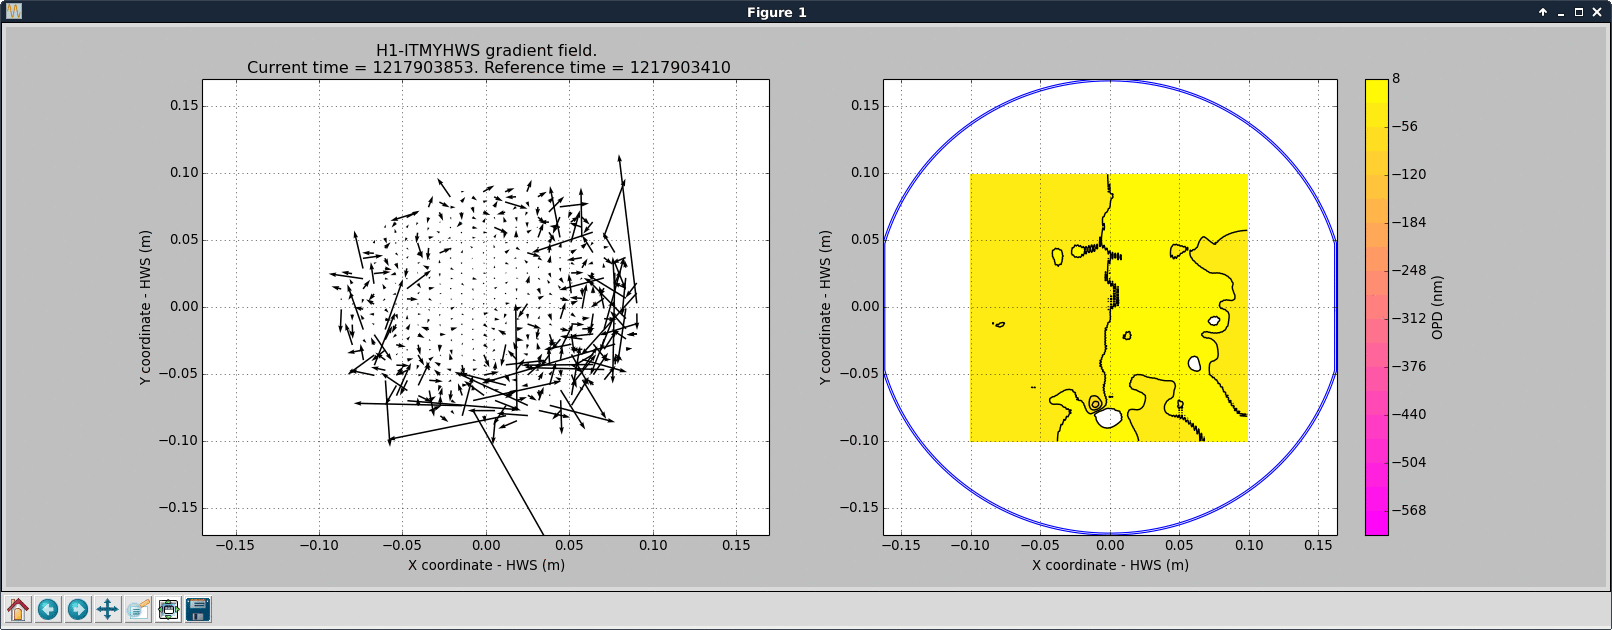Click the left plot's X-axis tick '0.05'

(569, 545)
